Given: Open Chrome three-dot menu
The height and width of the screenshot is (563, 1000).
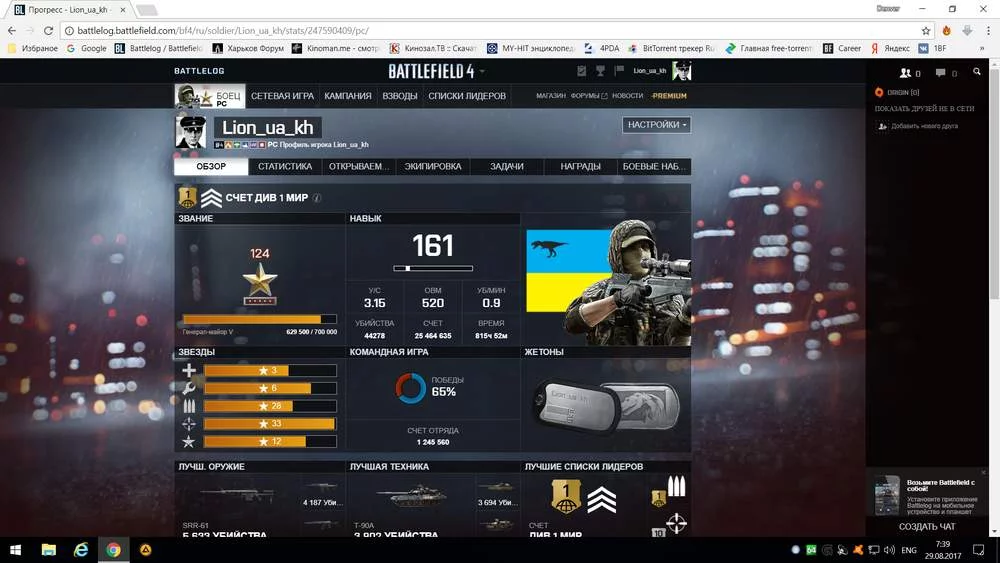Looking at the screenshot, I should 988,31.
